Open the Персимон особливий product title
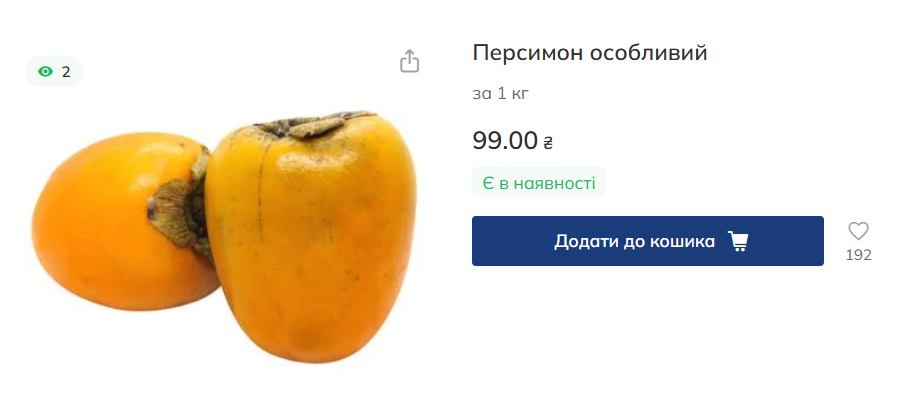Screen dimensions: 904x409 tap(590, 53)
